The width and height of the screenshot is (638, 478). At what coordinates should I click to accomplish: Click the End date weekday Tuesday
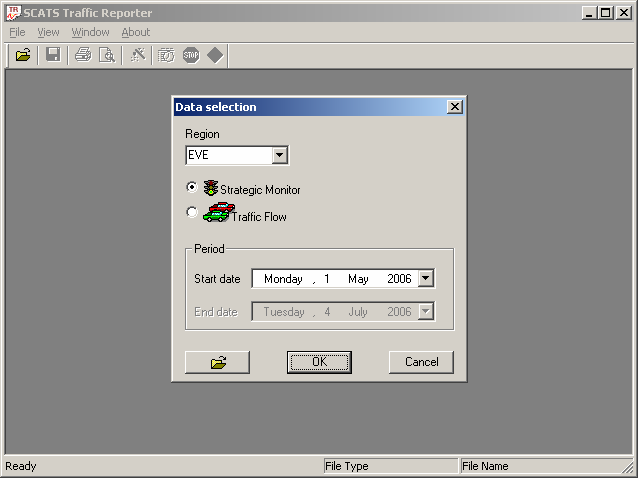284,312
